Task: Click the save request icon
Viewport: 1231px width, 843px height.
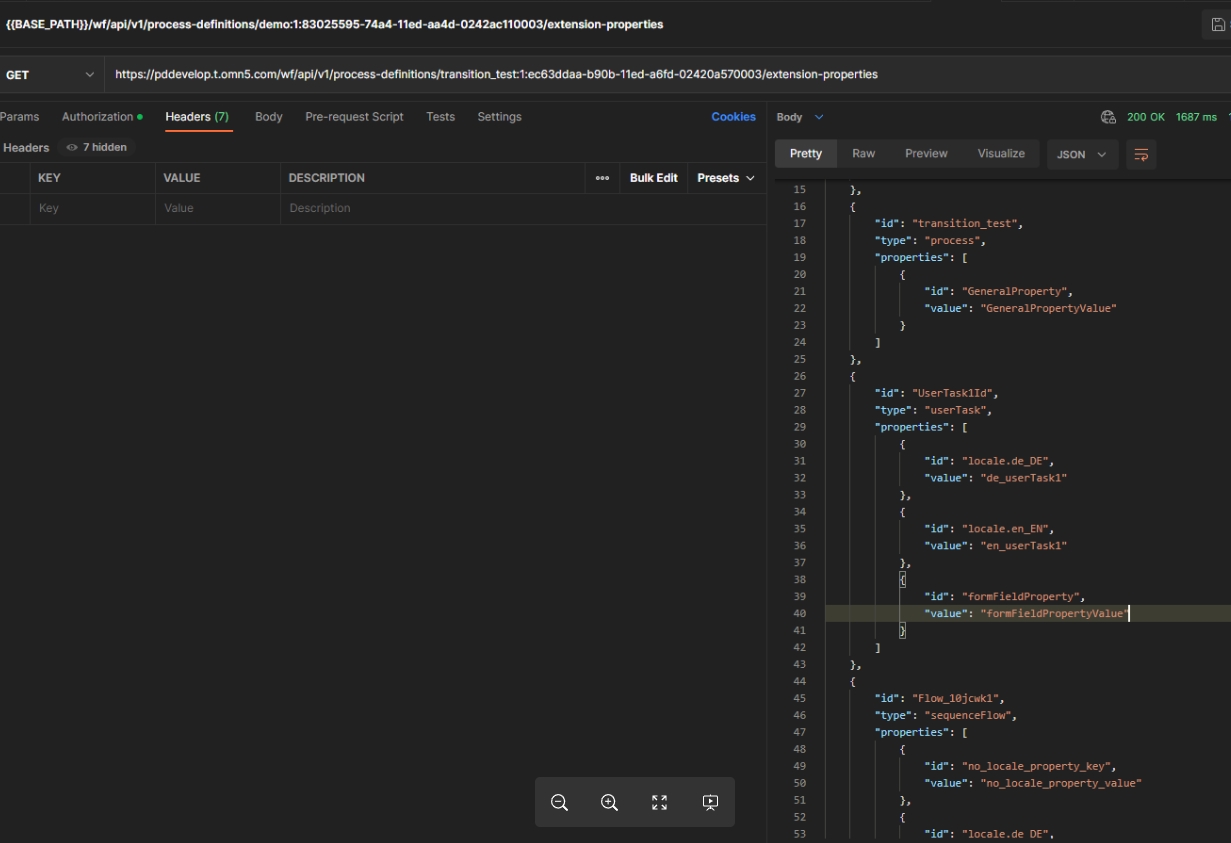Action: [x=1217, y=25]
